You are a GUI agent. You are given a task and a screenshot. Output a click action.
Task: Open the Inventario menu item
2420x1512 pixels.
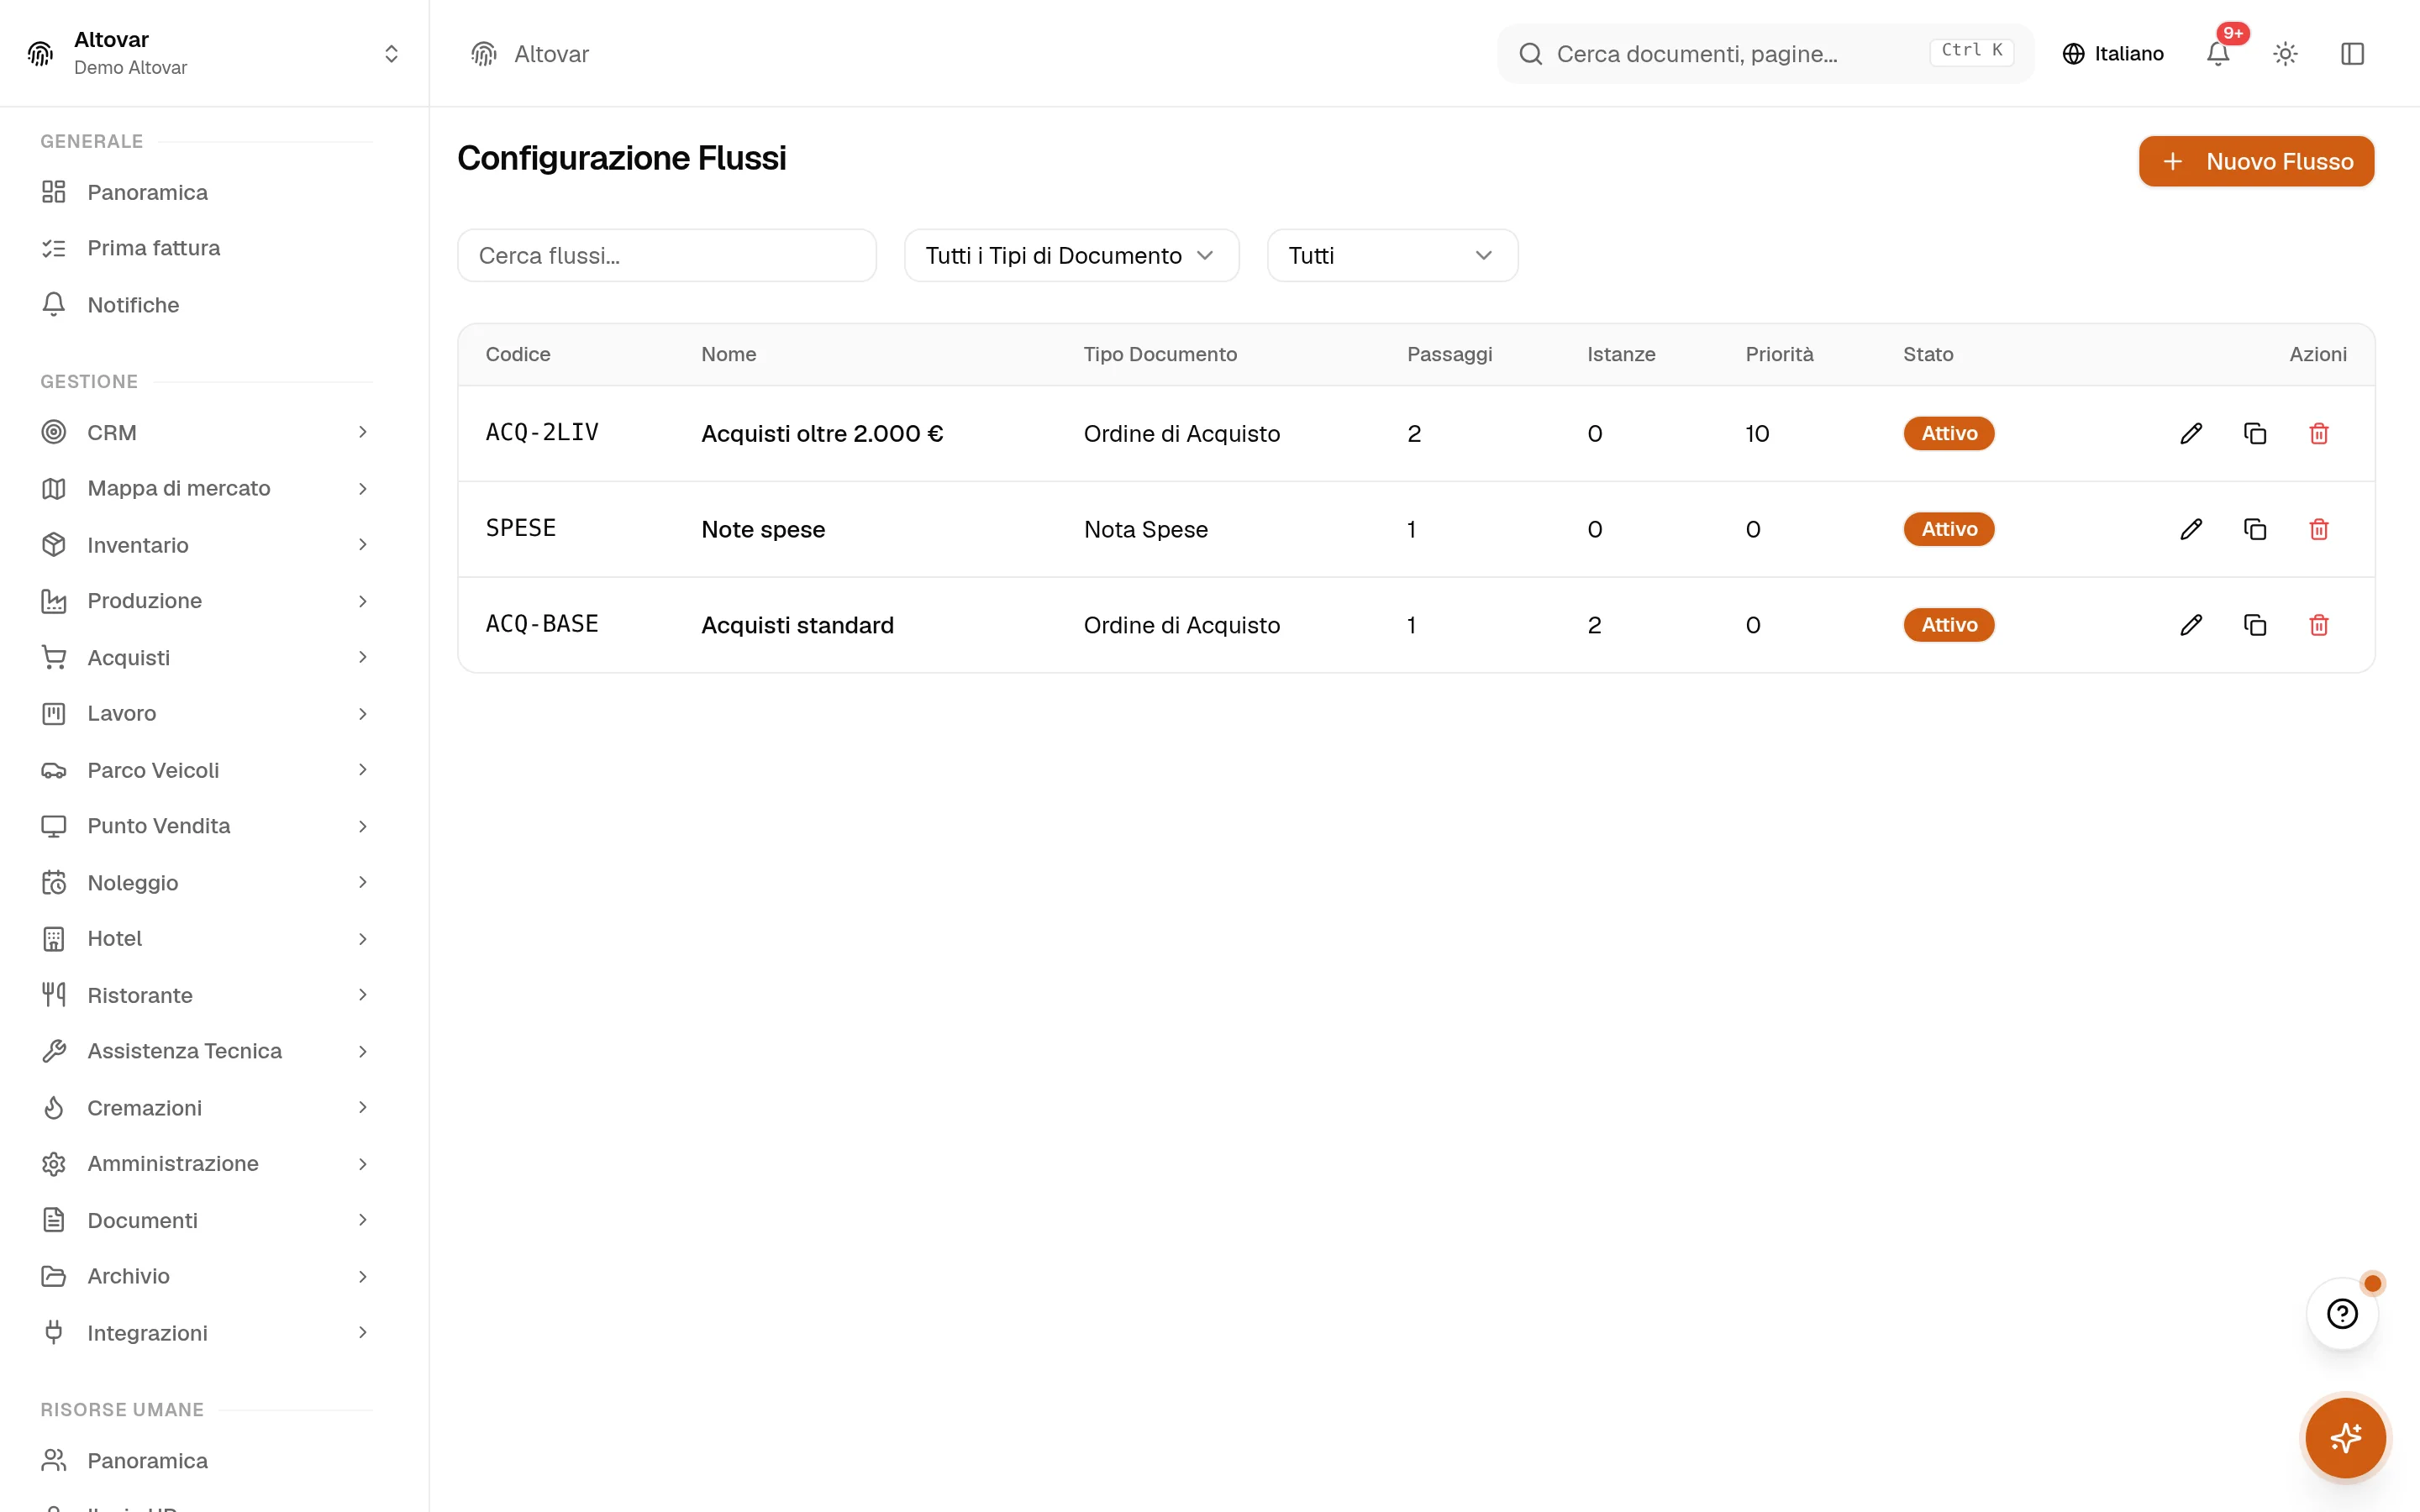coord(205,545)
